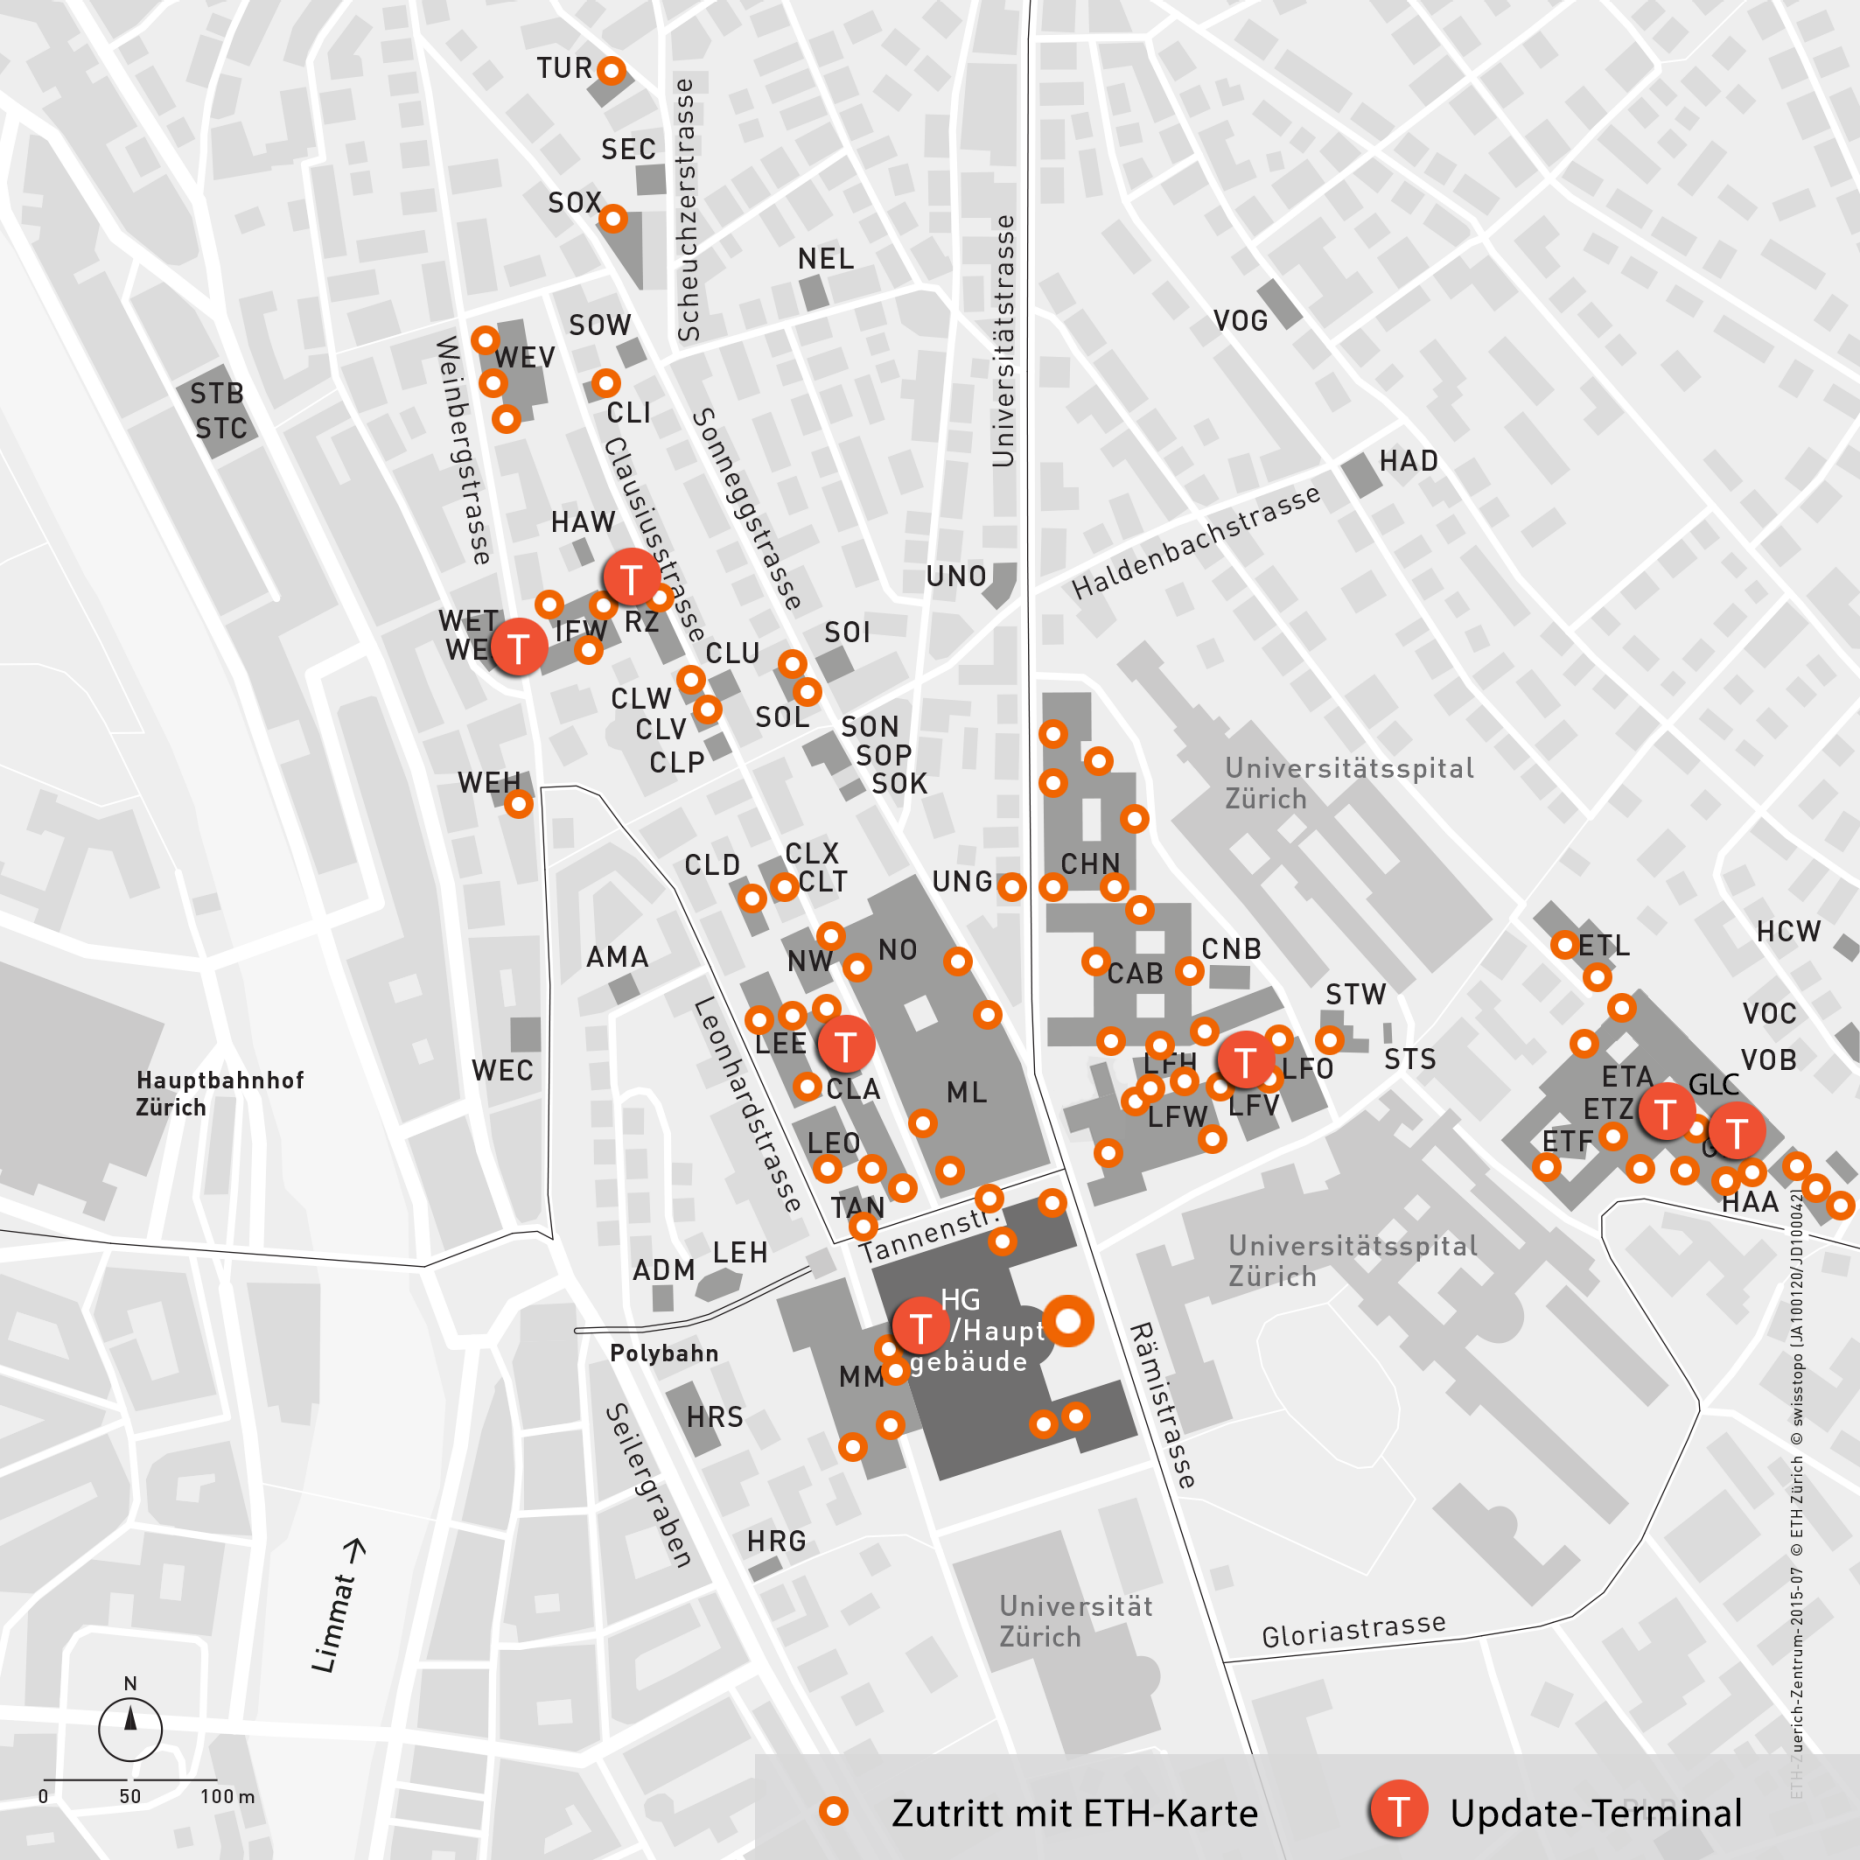Click the orange ring icon in the legend

pyautogui.click(x=833, y=1811)
